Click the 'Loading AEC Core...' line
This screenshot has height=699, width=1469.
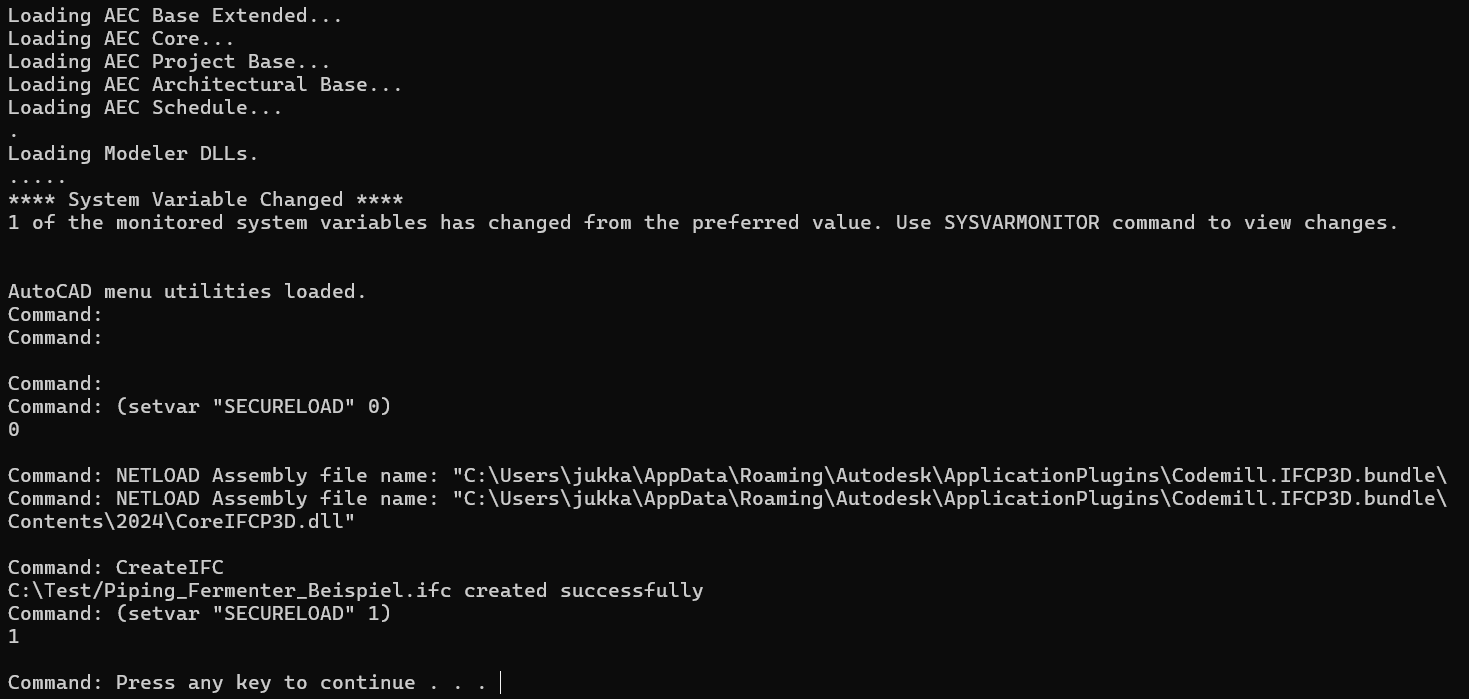(x=121, y=39)
